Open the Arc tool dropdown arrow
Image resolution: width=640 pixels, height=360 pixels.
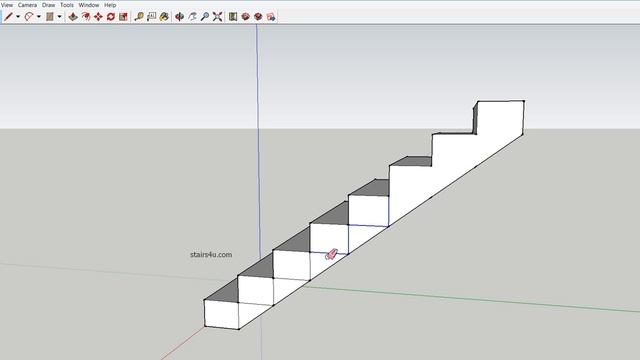pos(39,17)
